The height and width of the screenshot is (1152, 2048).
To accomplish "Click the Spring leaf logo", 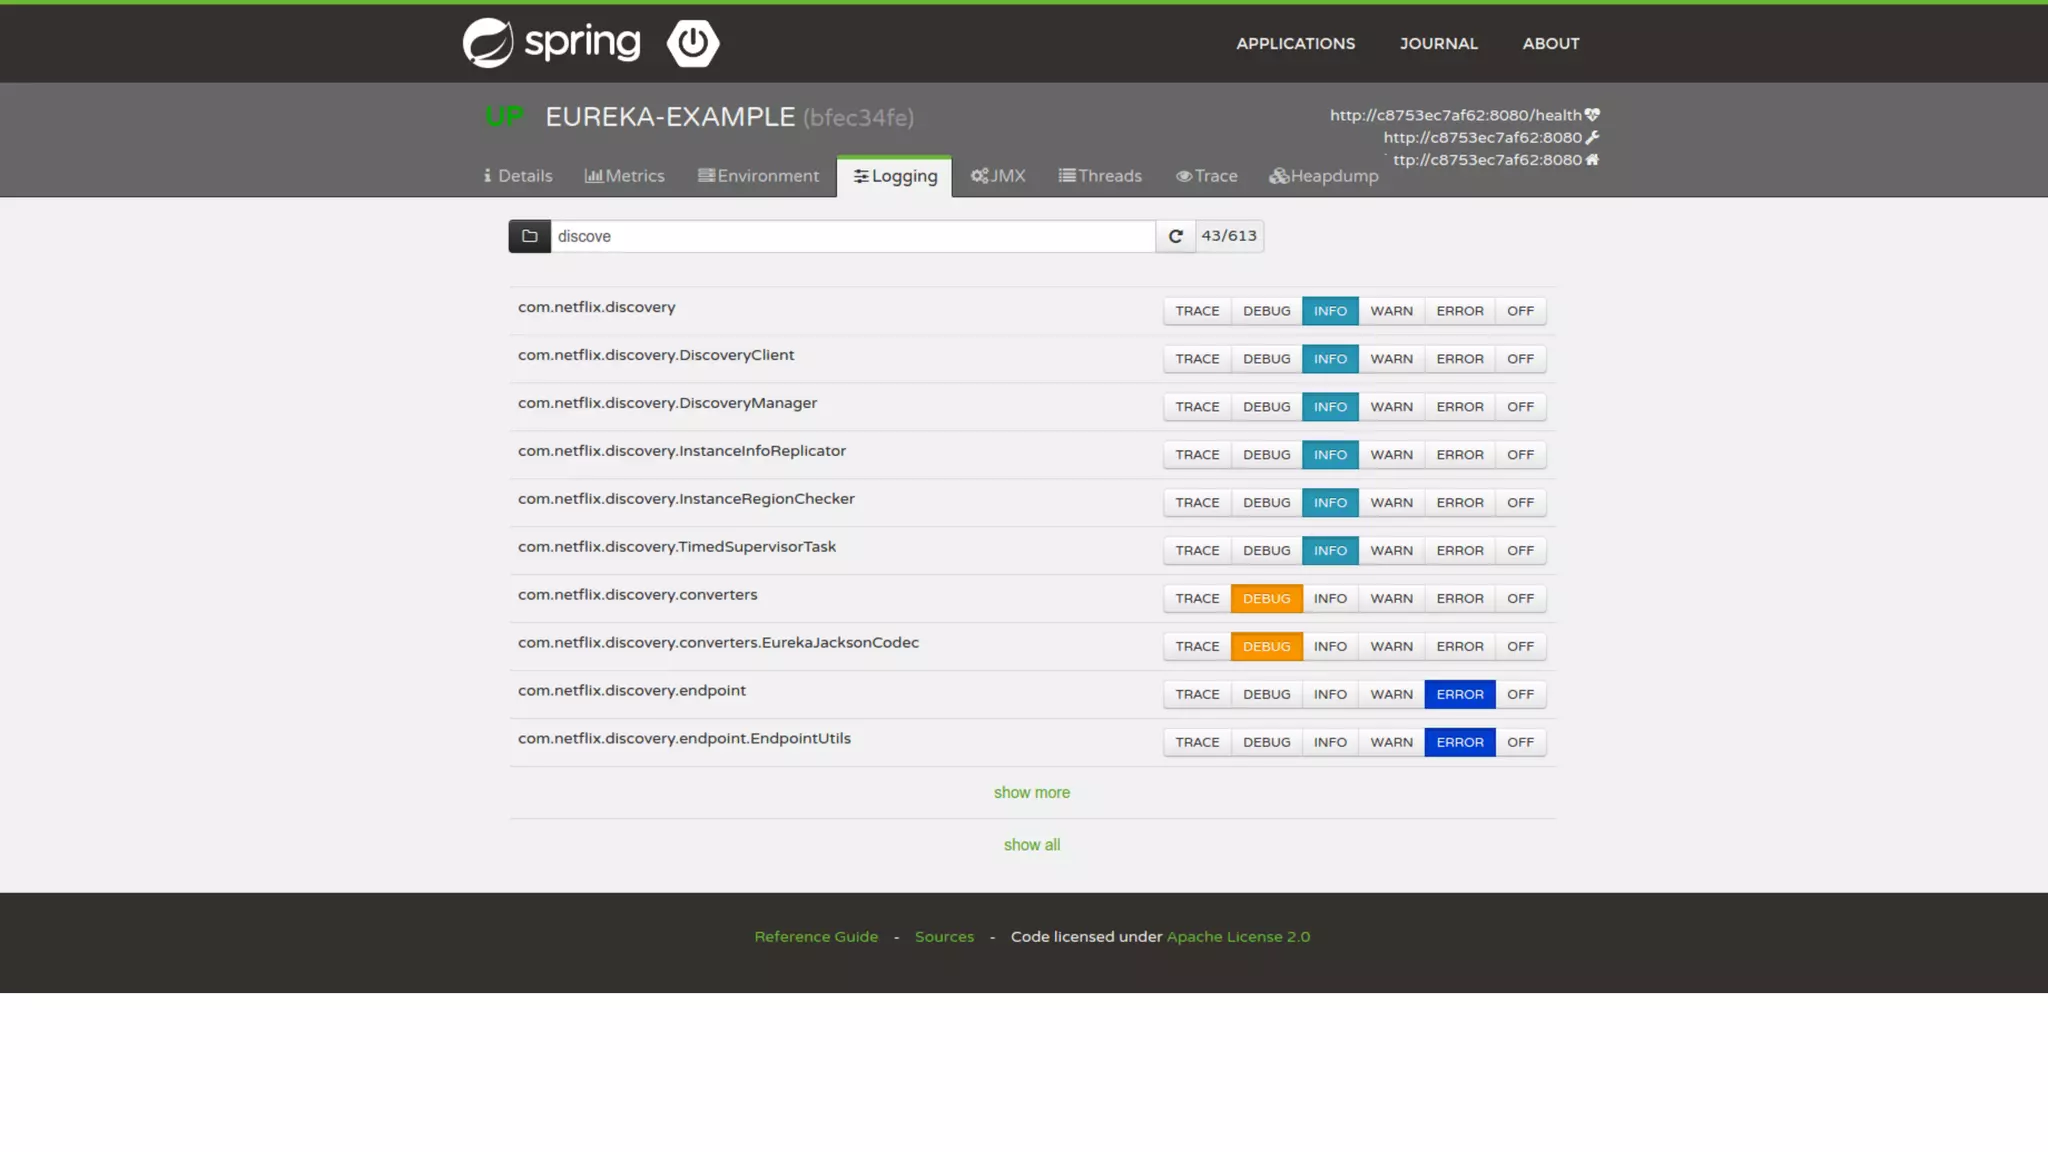I will pos(488,43).
